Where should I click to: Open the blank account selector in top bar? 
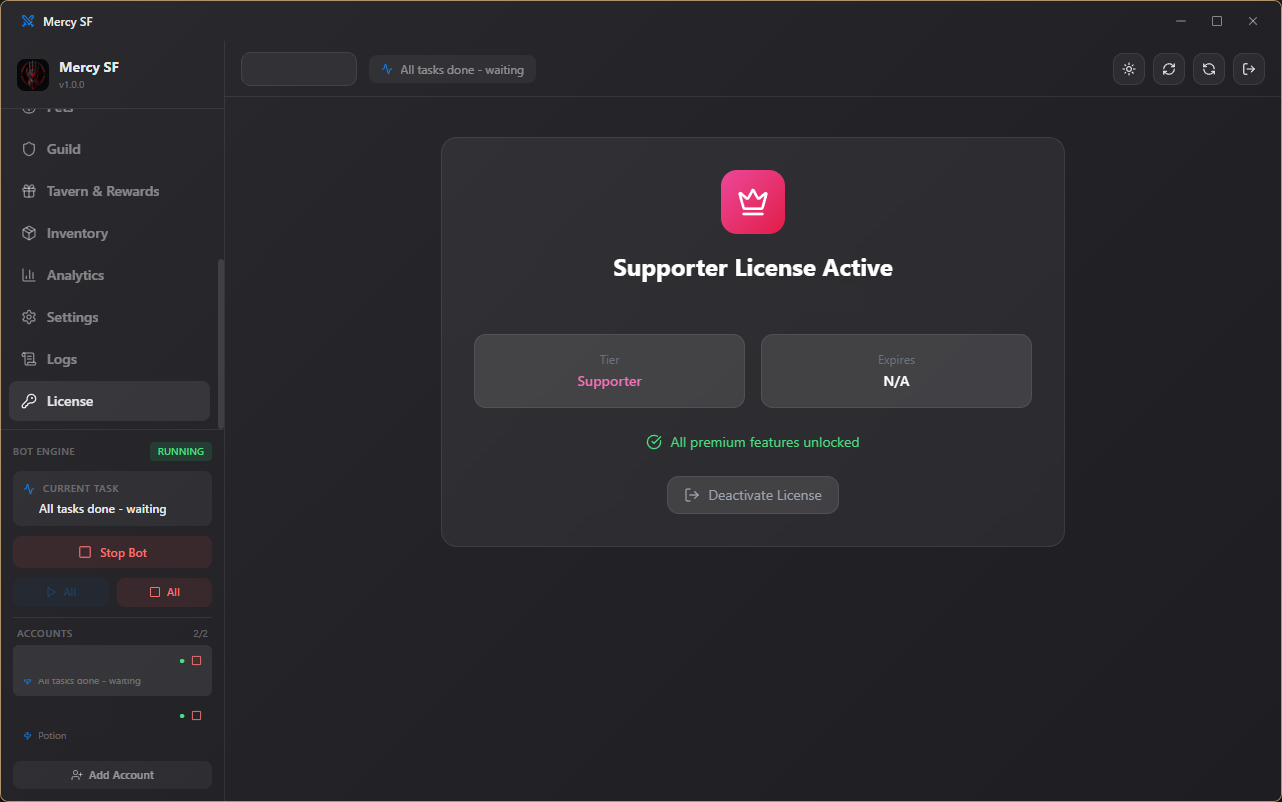pos(299,69)
